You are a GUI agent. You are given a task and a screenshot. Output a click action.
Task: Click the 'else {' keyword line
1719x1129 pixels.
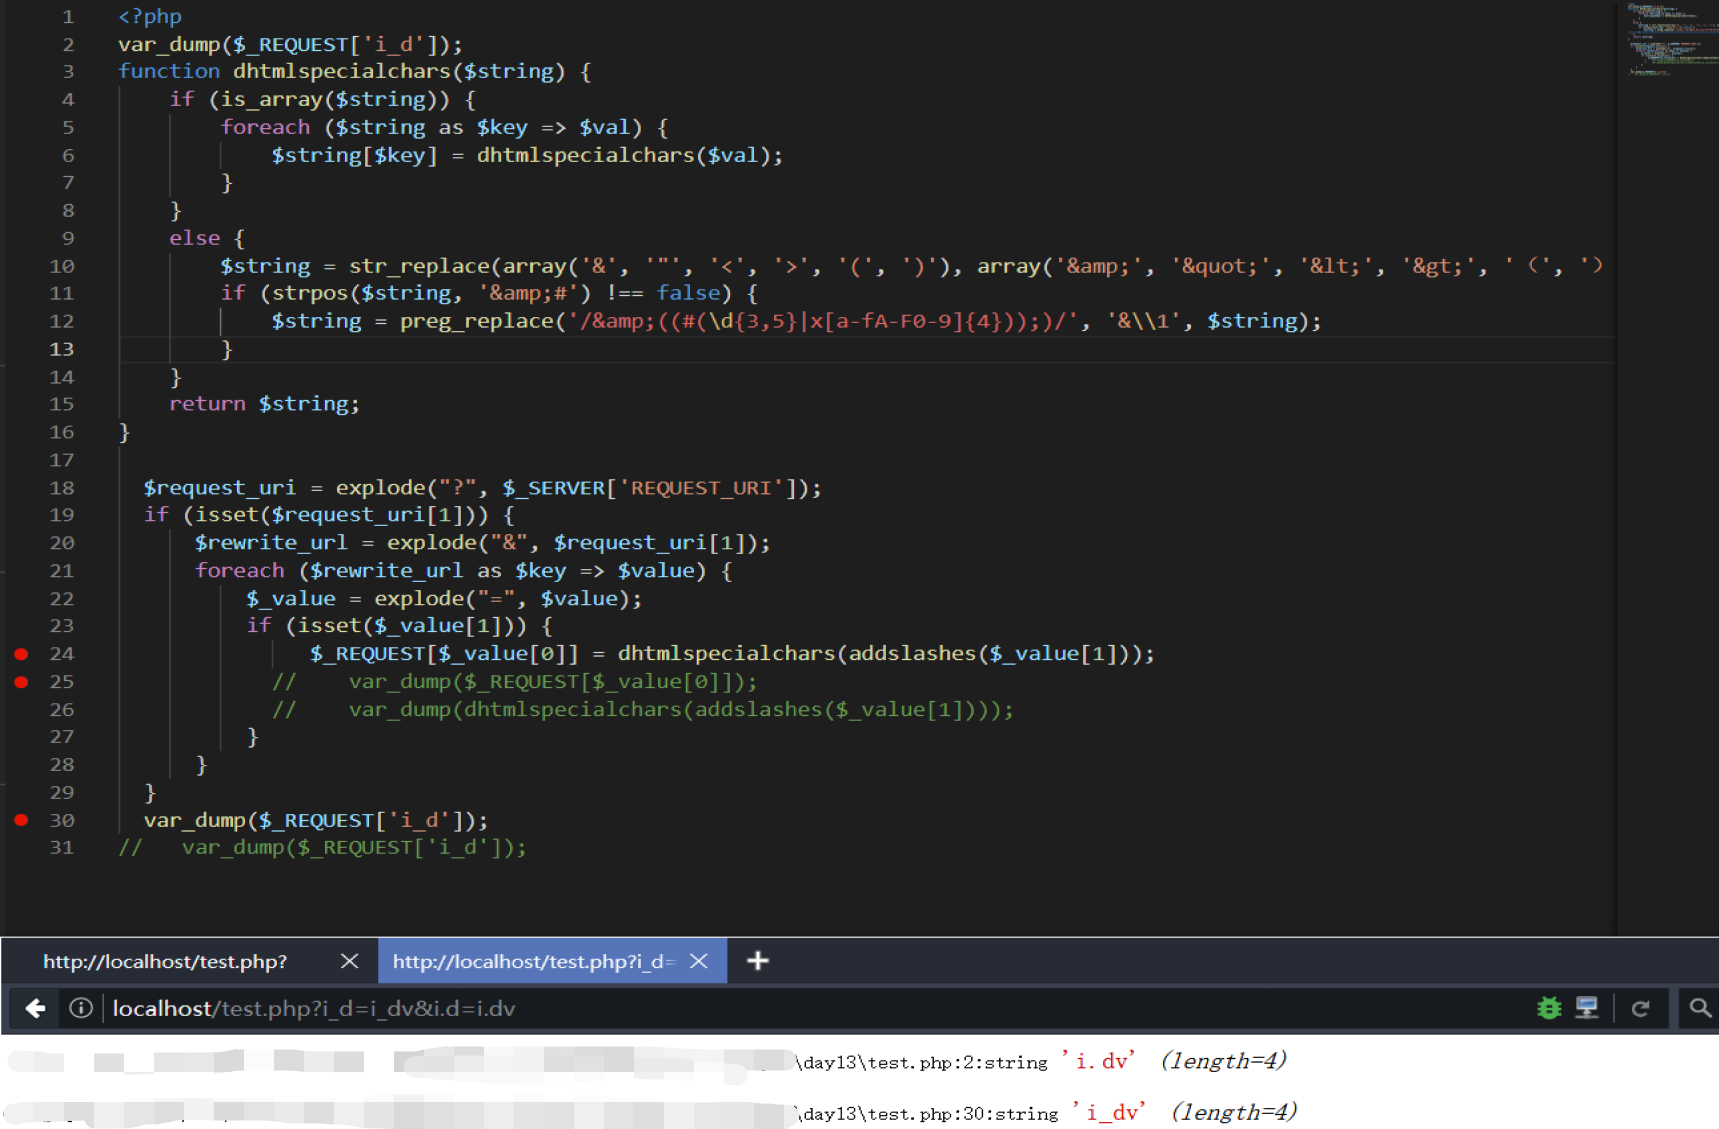tap(207, 238)
